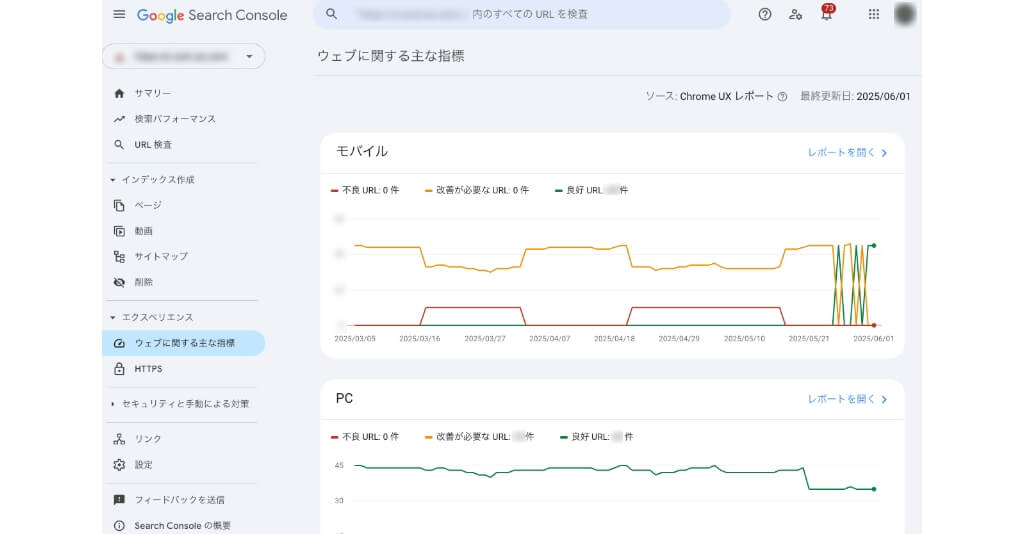Open サイトマップ menu item
The width and height of the screenshot is (1024, 534).
tap(161, 257)
